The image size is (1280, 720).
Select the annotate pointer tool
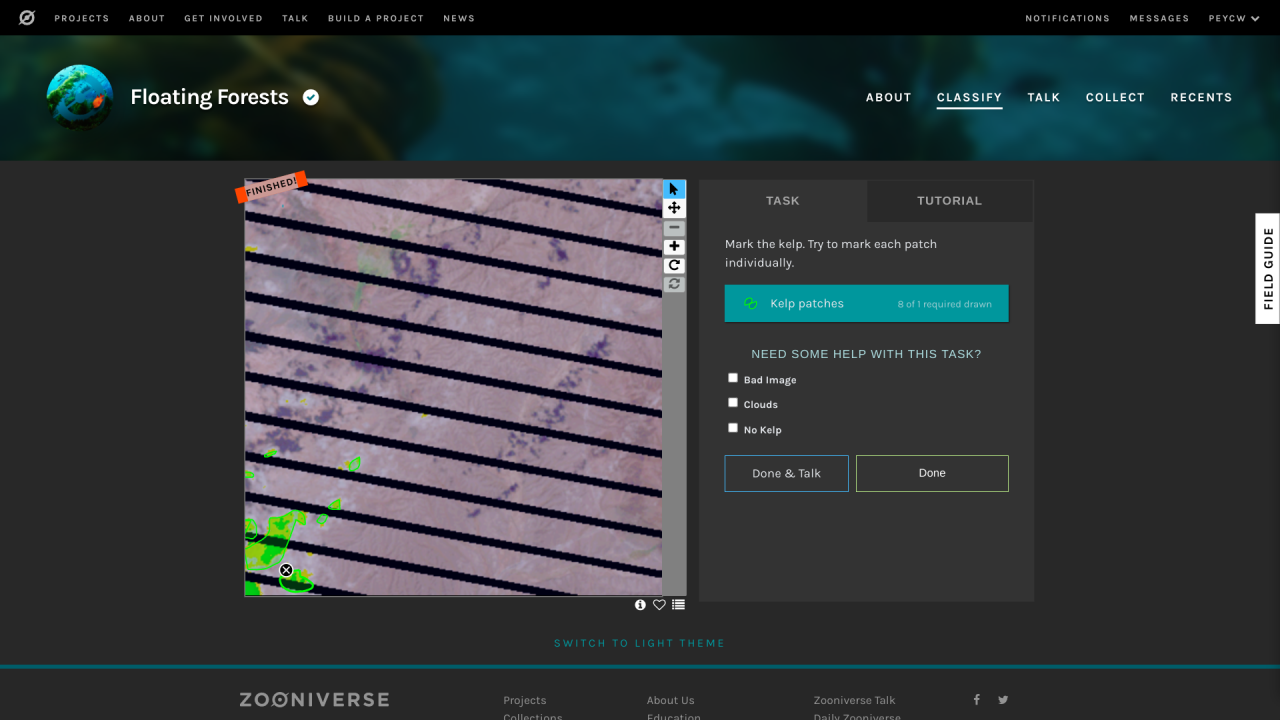674,189
